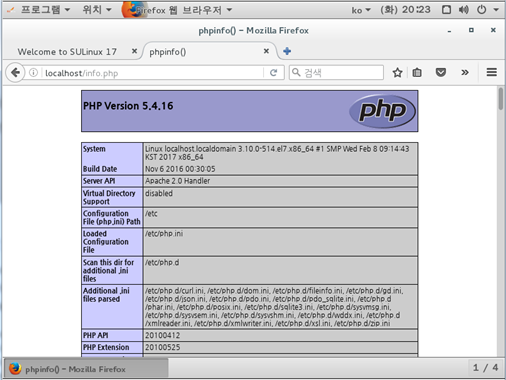Screen dimensions: 506x380
Task: Click the 20100412 value
Action: tap(162, 335)
